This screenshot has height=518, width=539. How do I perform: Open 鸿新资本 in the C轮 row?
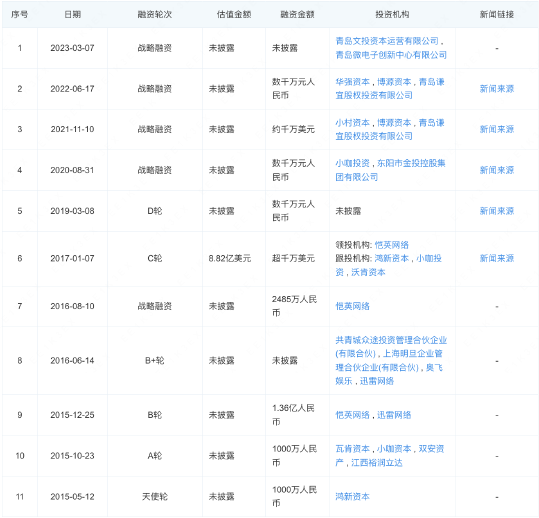click(x=392, y=258)
